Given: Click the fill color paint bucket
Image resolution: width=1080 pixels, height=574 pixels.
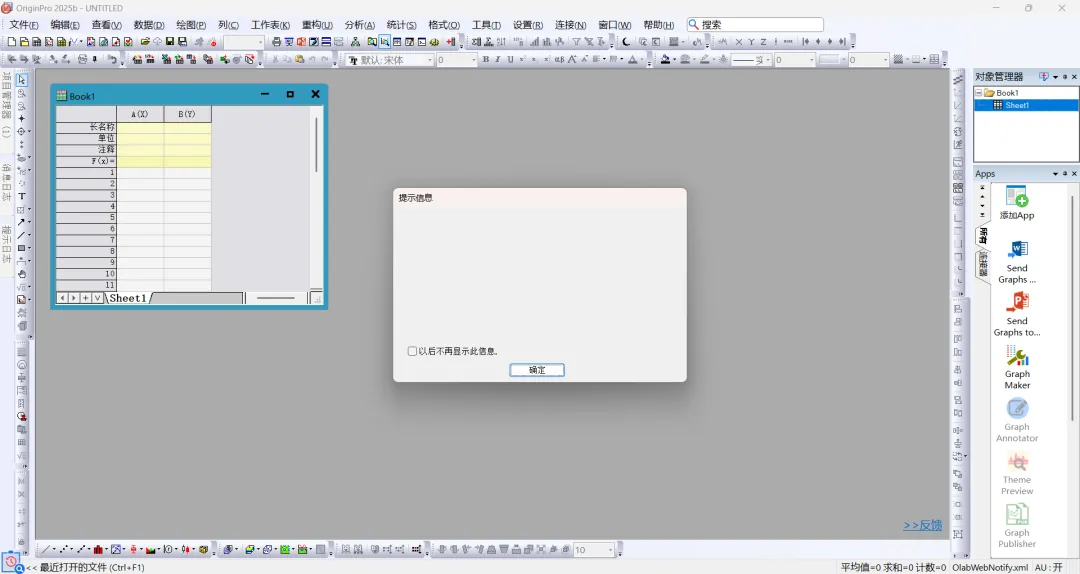Looking at the screenshot, I should pyautogui.click(x=665, y=60).
